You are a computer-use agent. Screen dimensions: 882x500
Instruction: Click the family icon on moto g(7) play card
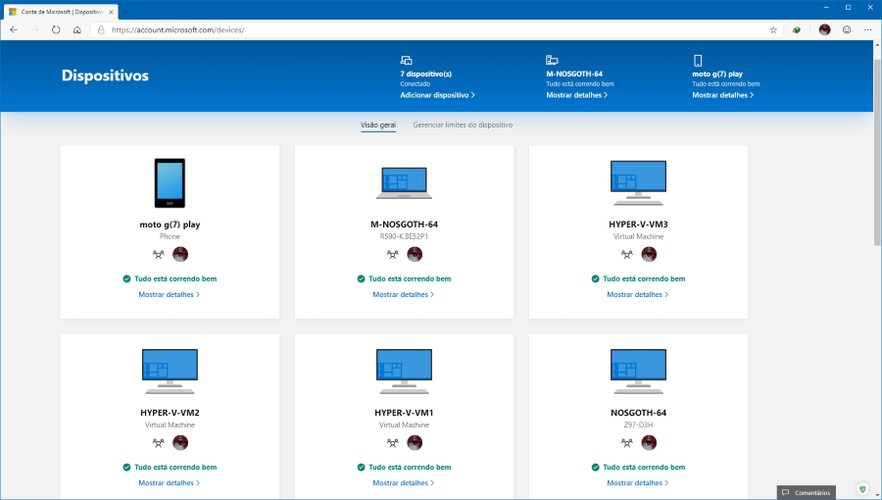159,254
